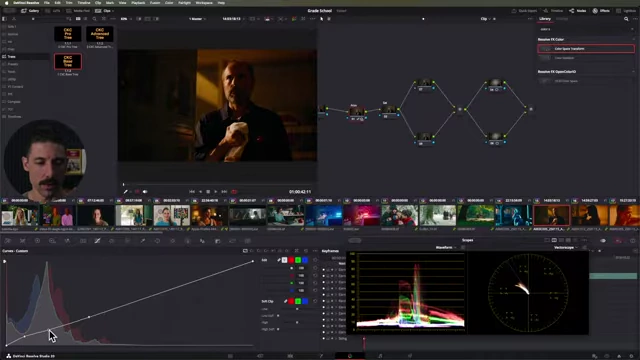The height and width of the screenshot is (360, 640).
Task: Open the Media Pool panel
Action: [x=78, y=11]
